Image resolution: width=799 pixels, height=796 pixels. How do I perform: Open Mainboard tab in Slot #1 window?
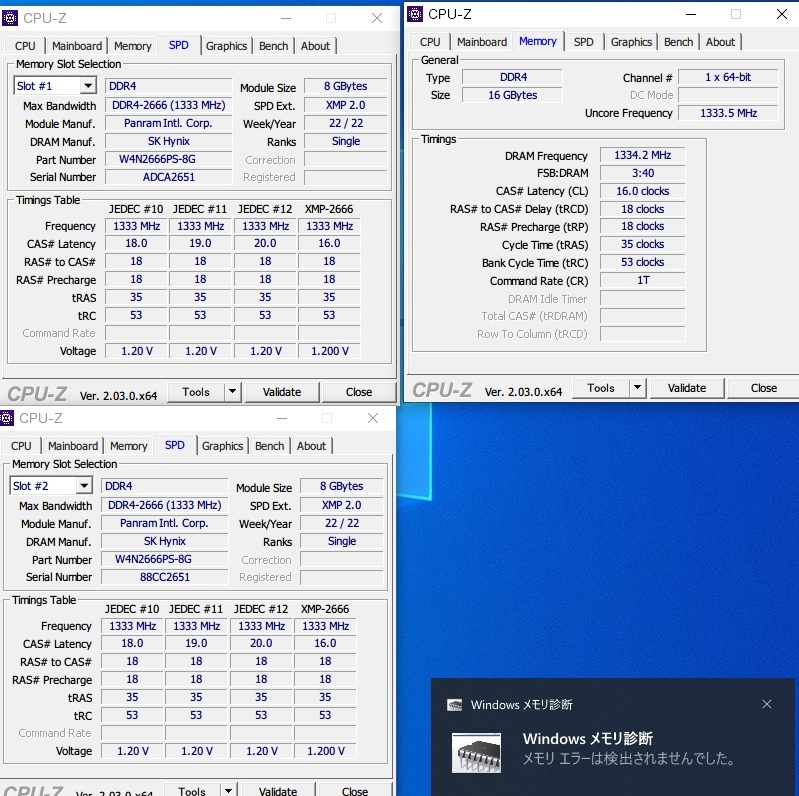click(x=77, y=46)
